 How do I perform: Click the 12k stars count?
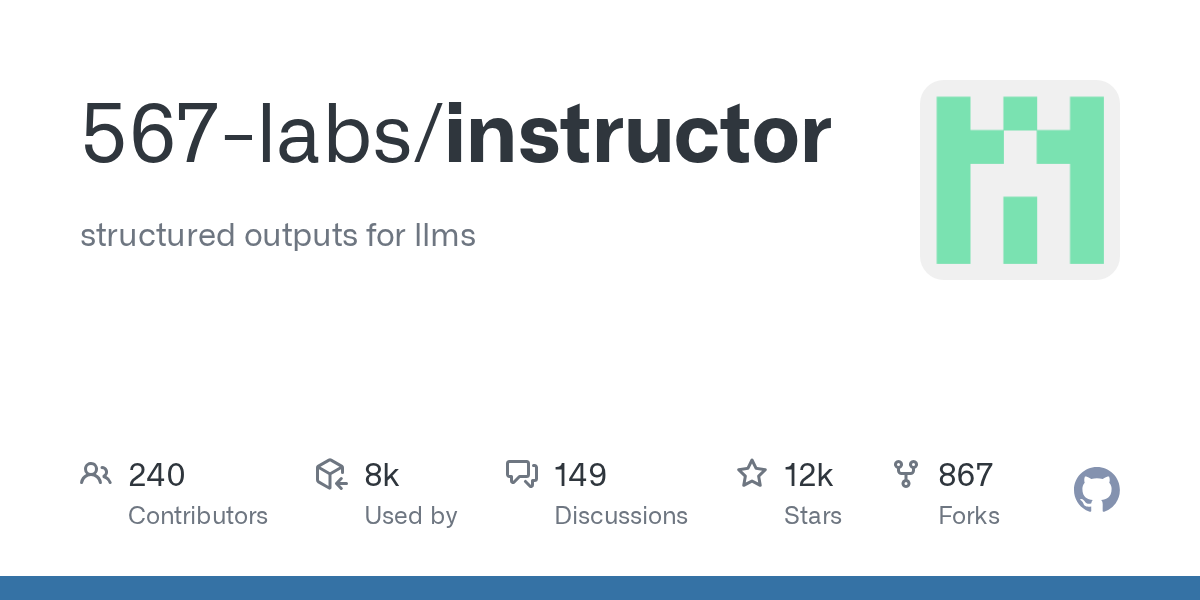[809, 475]
